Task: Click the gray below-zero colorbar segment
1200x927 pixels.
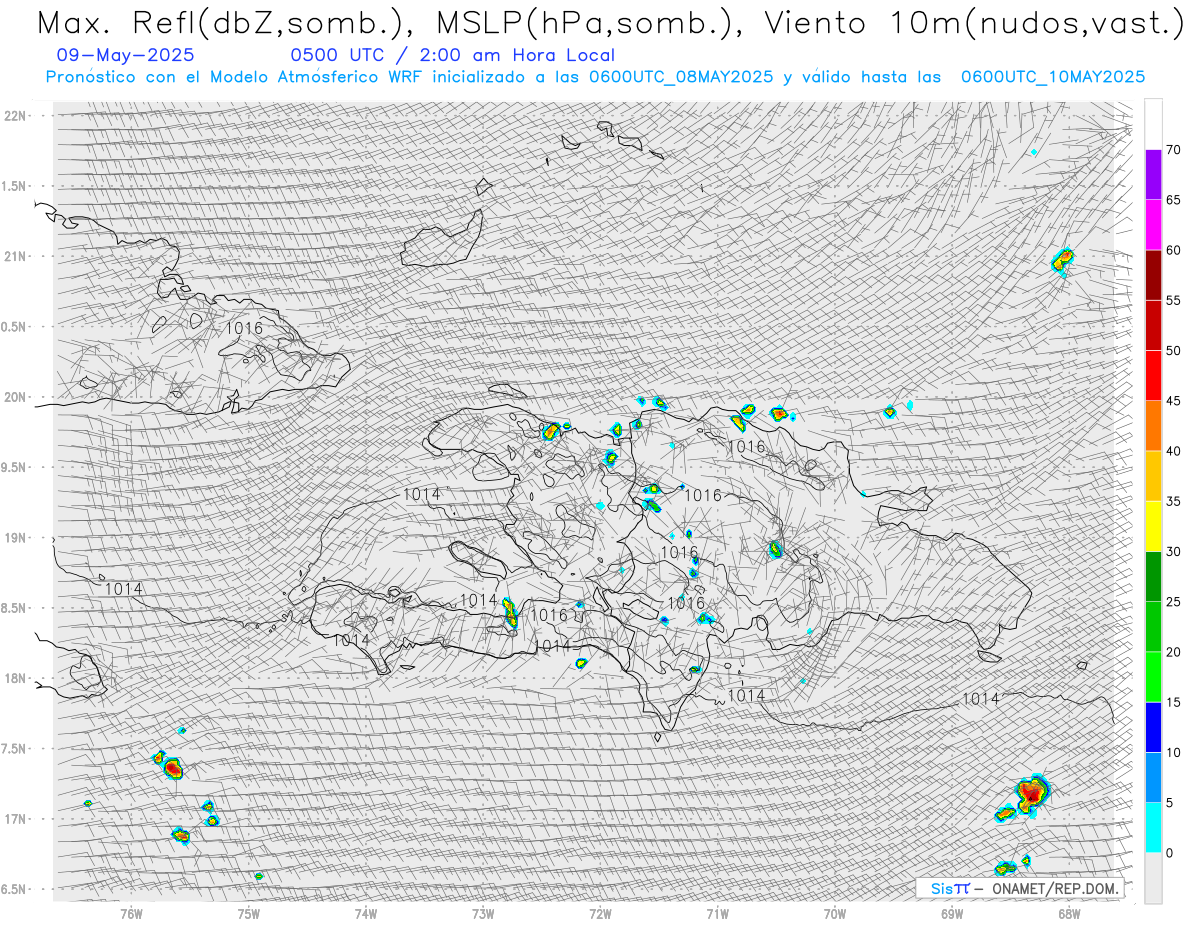Action: pos(1153,878)
